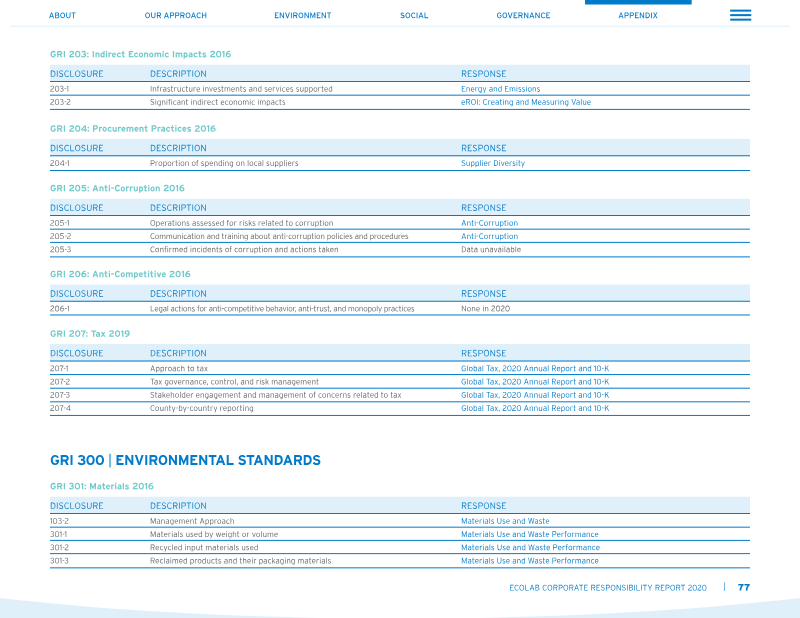Open the Supplier Diversity link
The image size is (800, 618).
[493, 163]
